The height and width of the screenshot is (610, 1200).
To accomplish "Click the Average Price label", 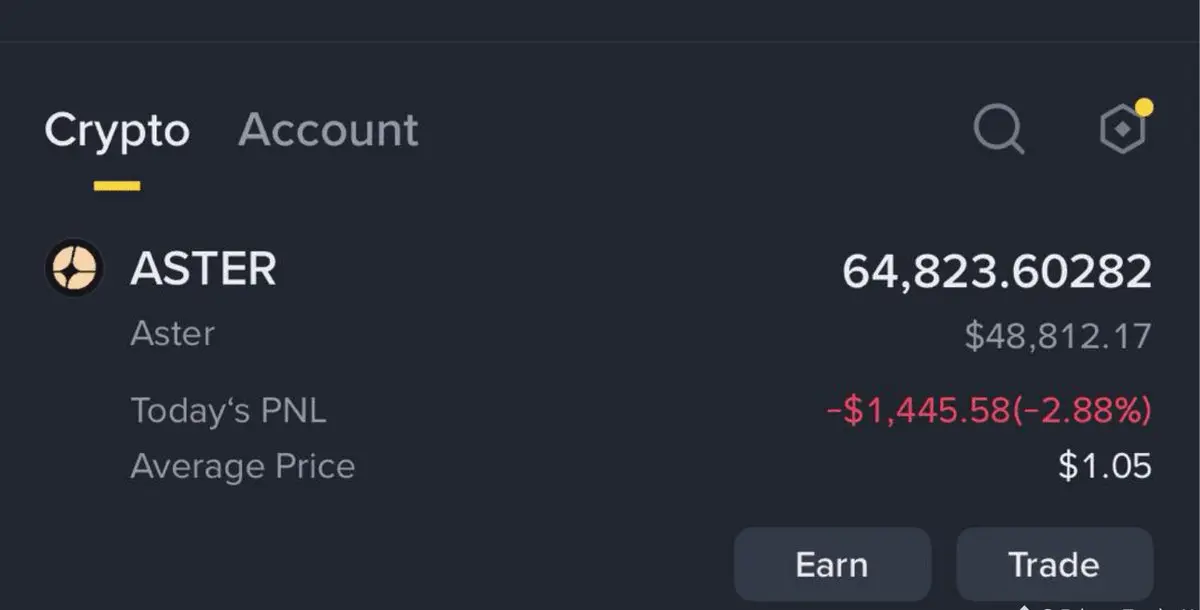I will [x=242, y=466].
